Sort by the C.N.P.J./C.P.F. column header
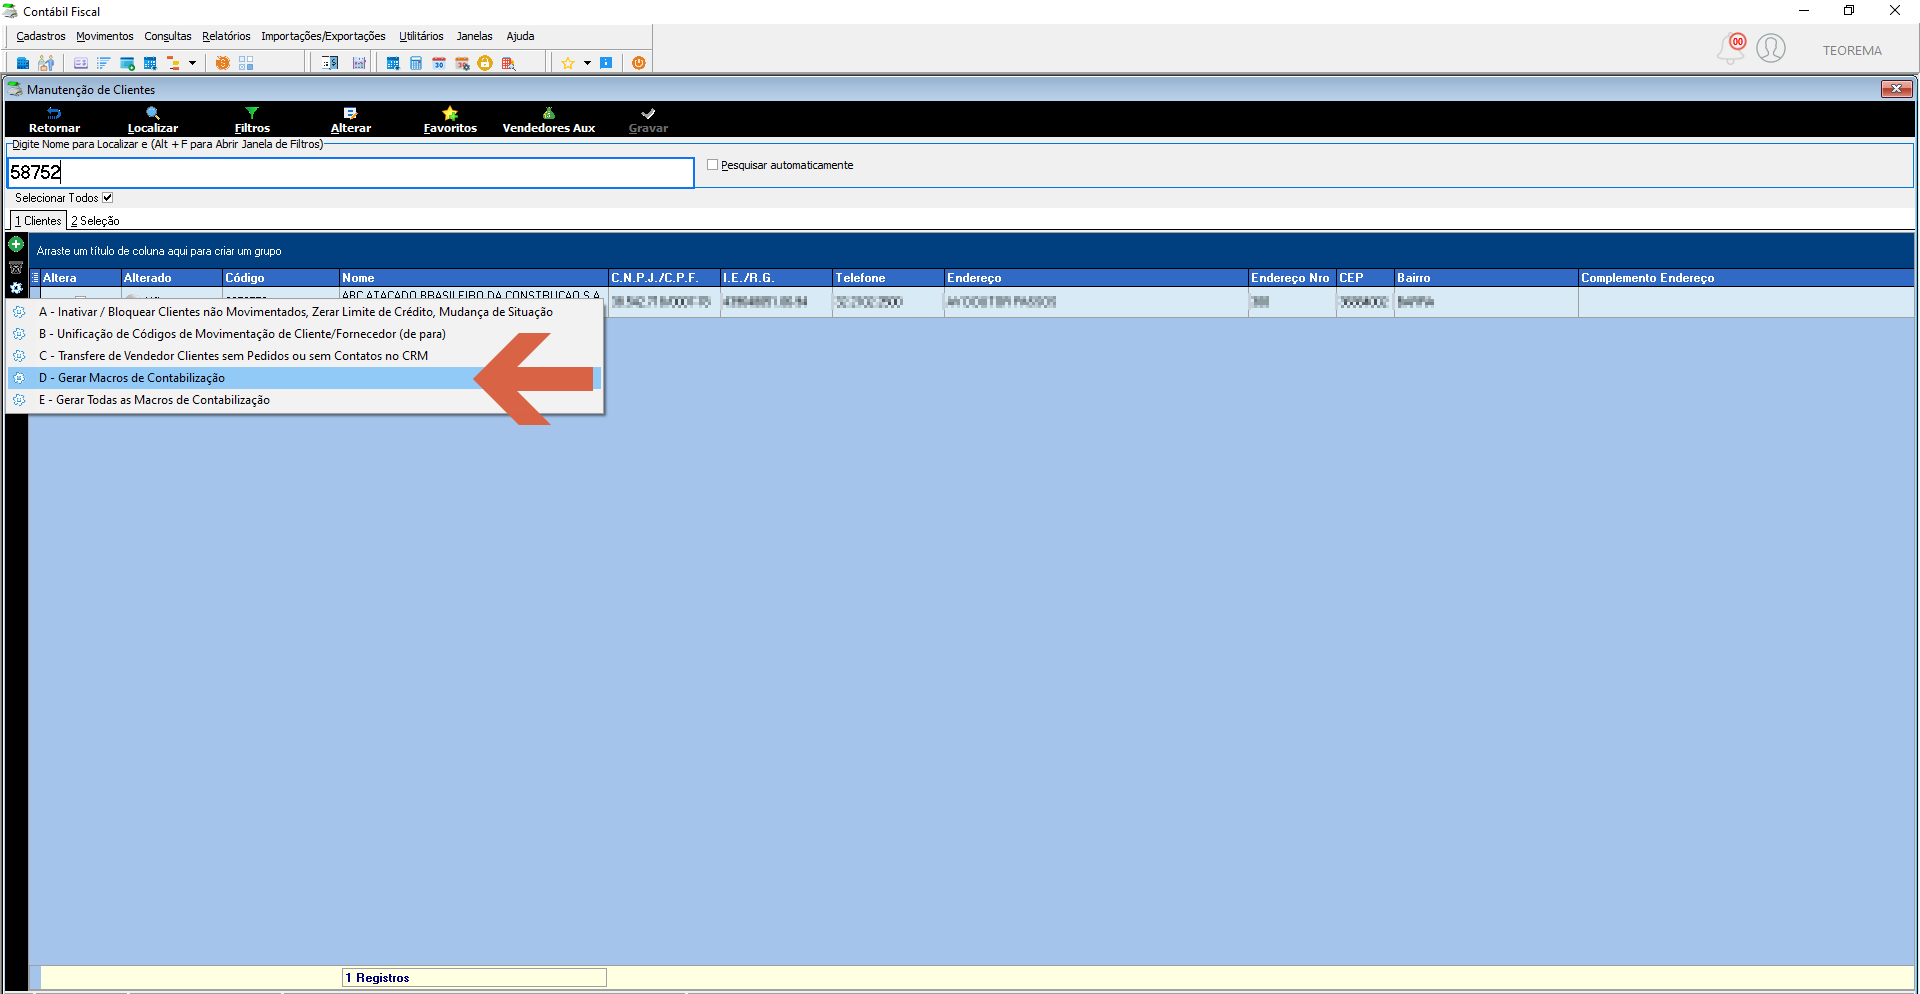The height and width of the screenshot is (994, 1920). click(x=664, y=278)
